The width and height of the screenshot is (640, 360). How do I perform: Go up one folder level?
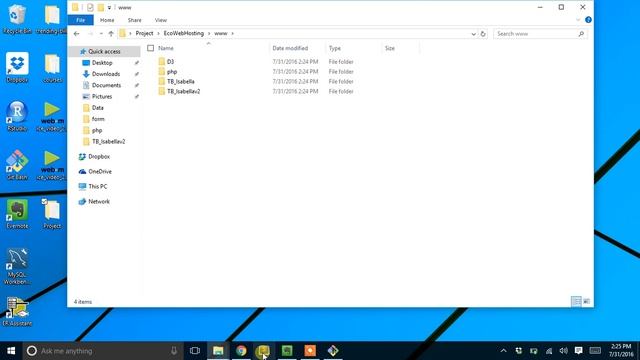[x=111, y=33]
